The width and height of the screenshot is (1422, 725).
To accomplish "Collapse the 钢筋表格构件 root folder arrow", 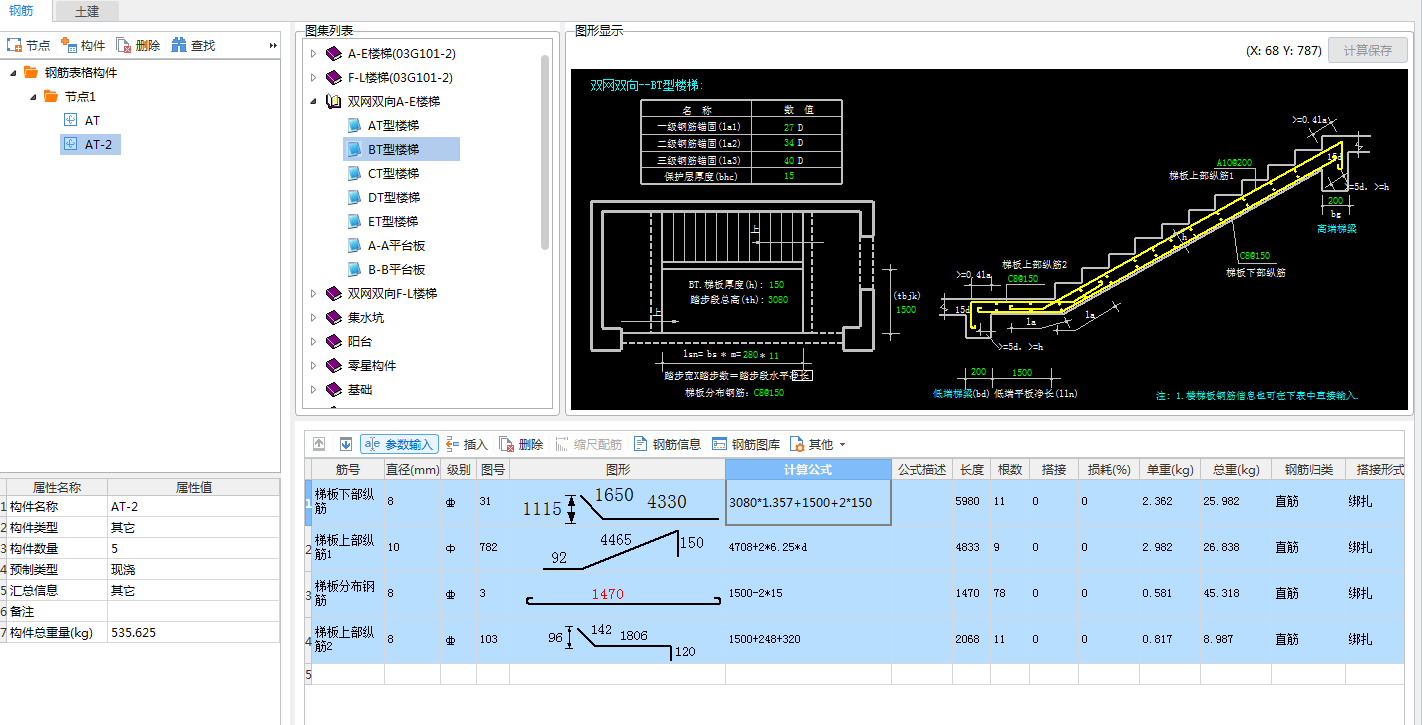I will pos(11,72).
